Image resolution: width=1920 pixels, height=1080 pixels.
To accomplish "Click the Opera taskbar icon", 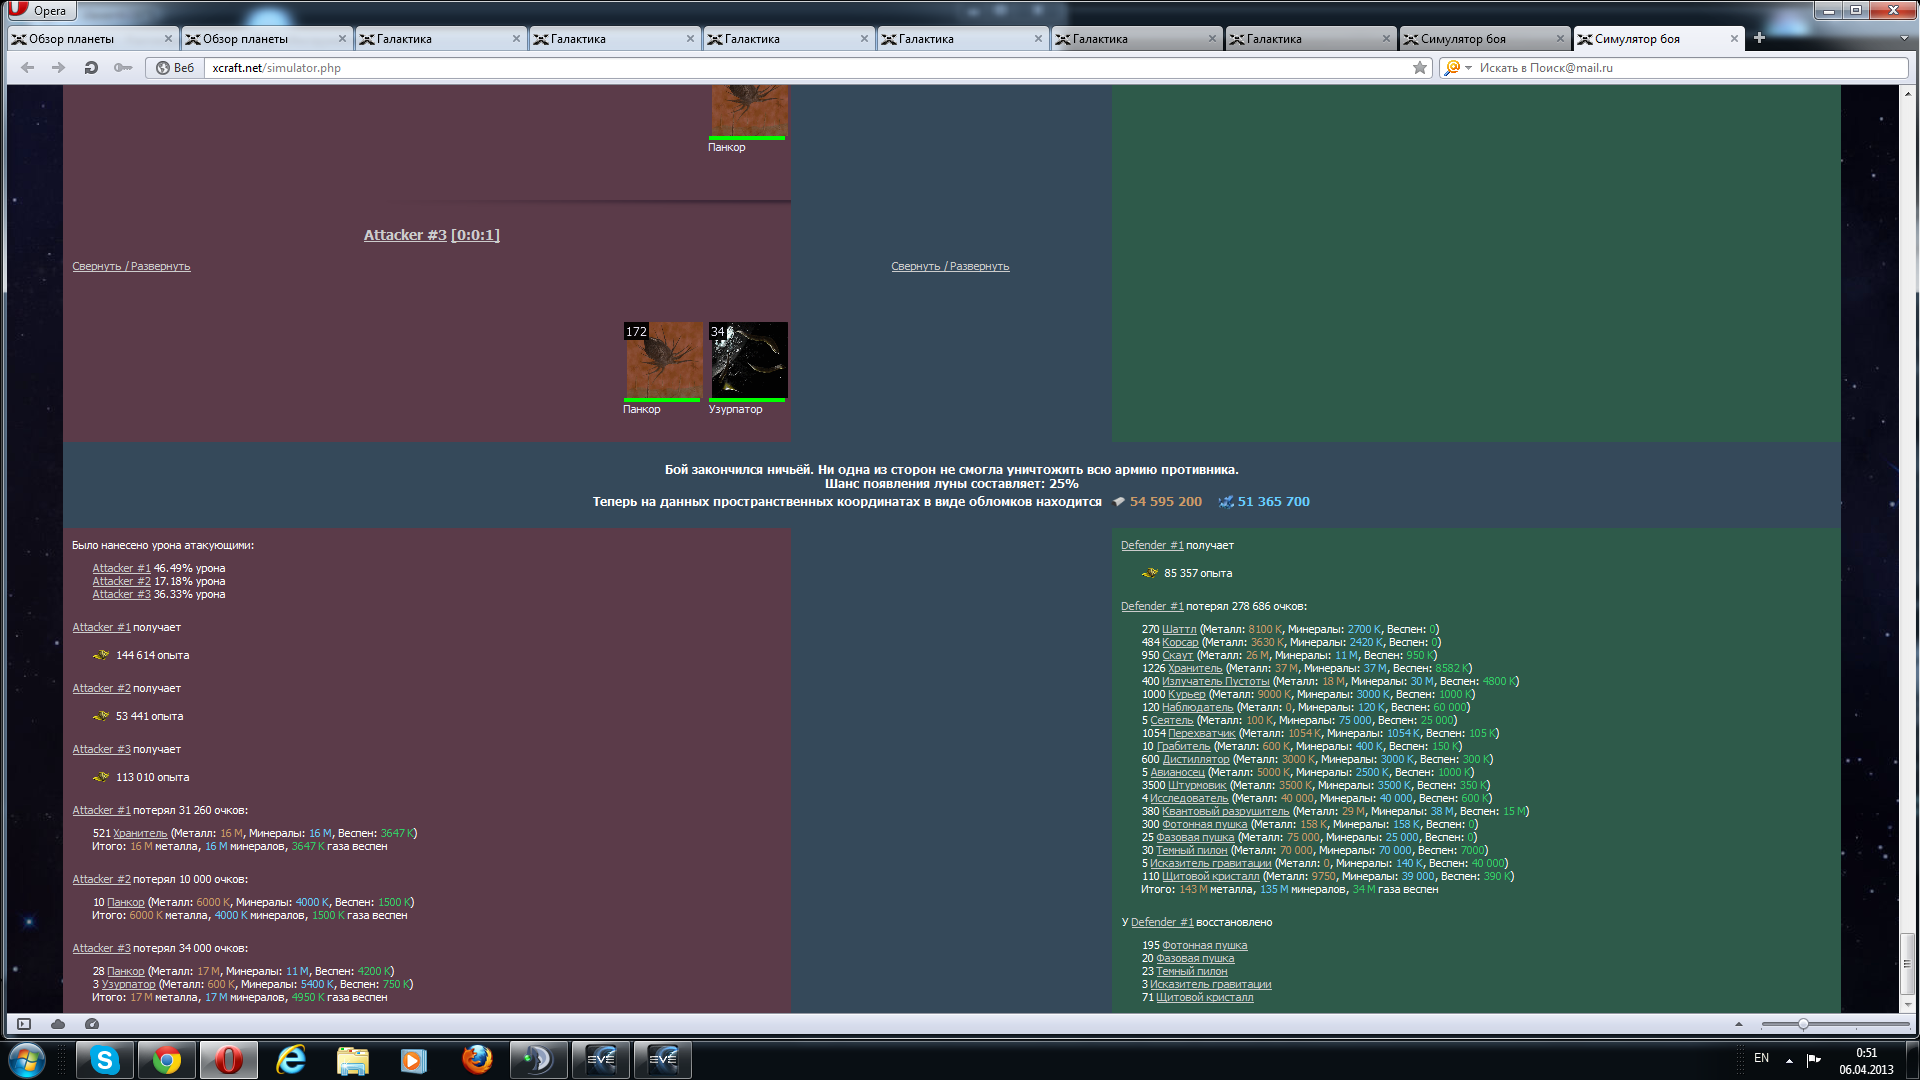I will click(x=228, y=1060).
